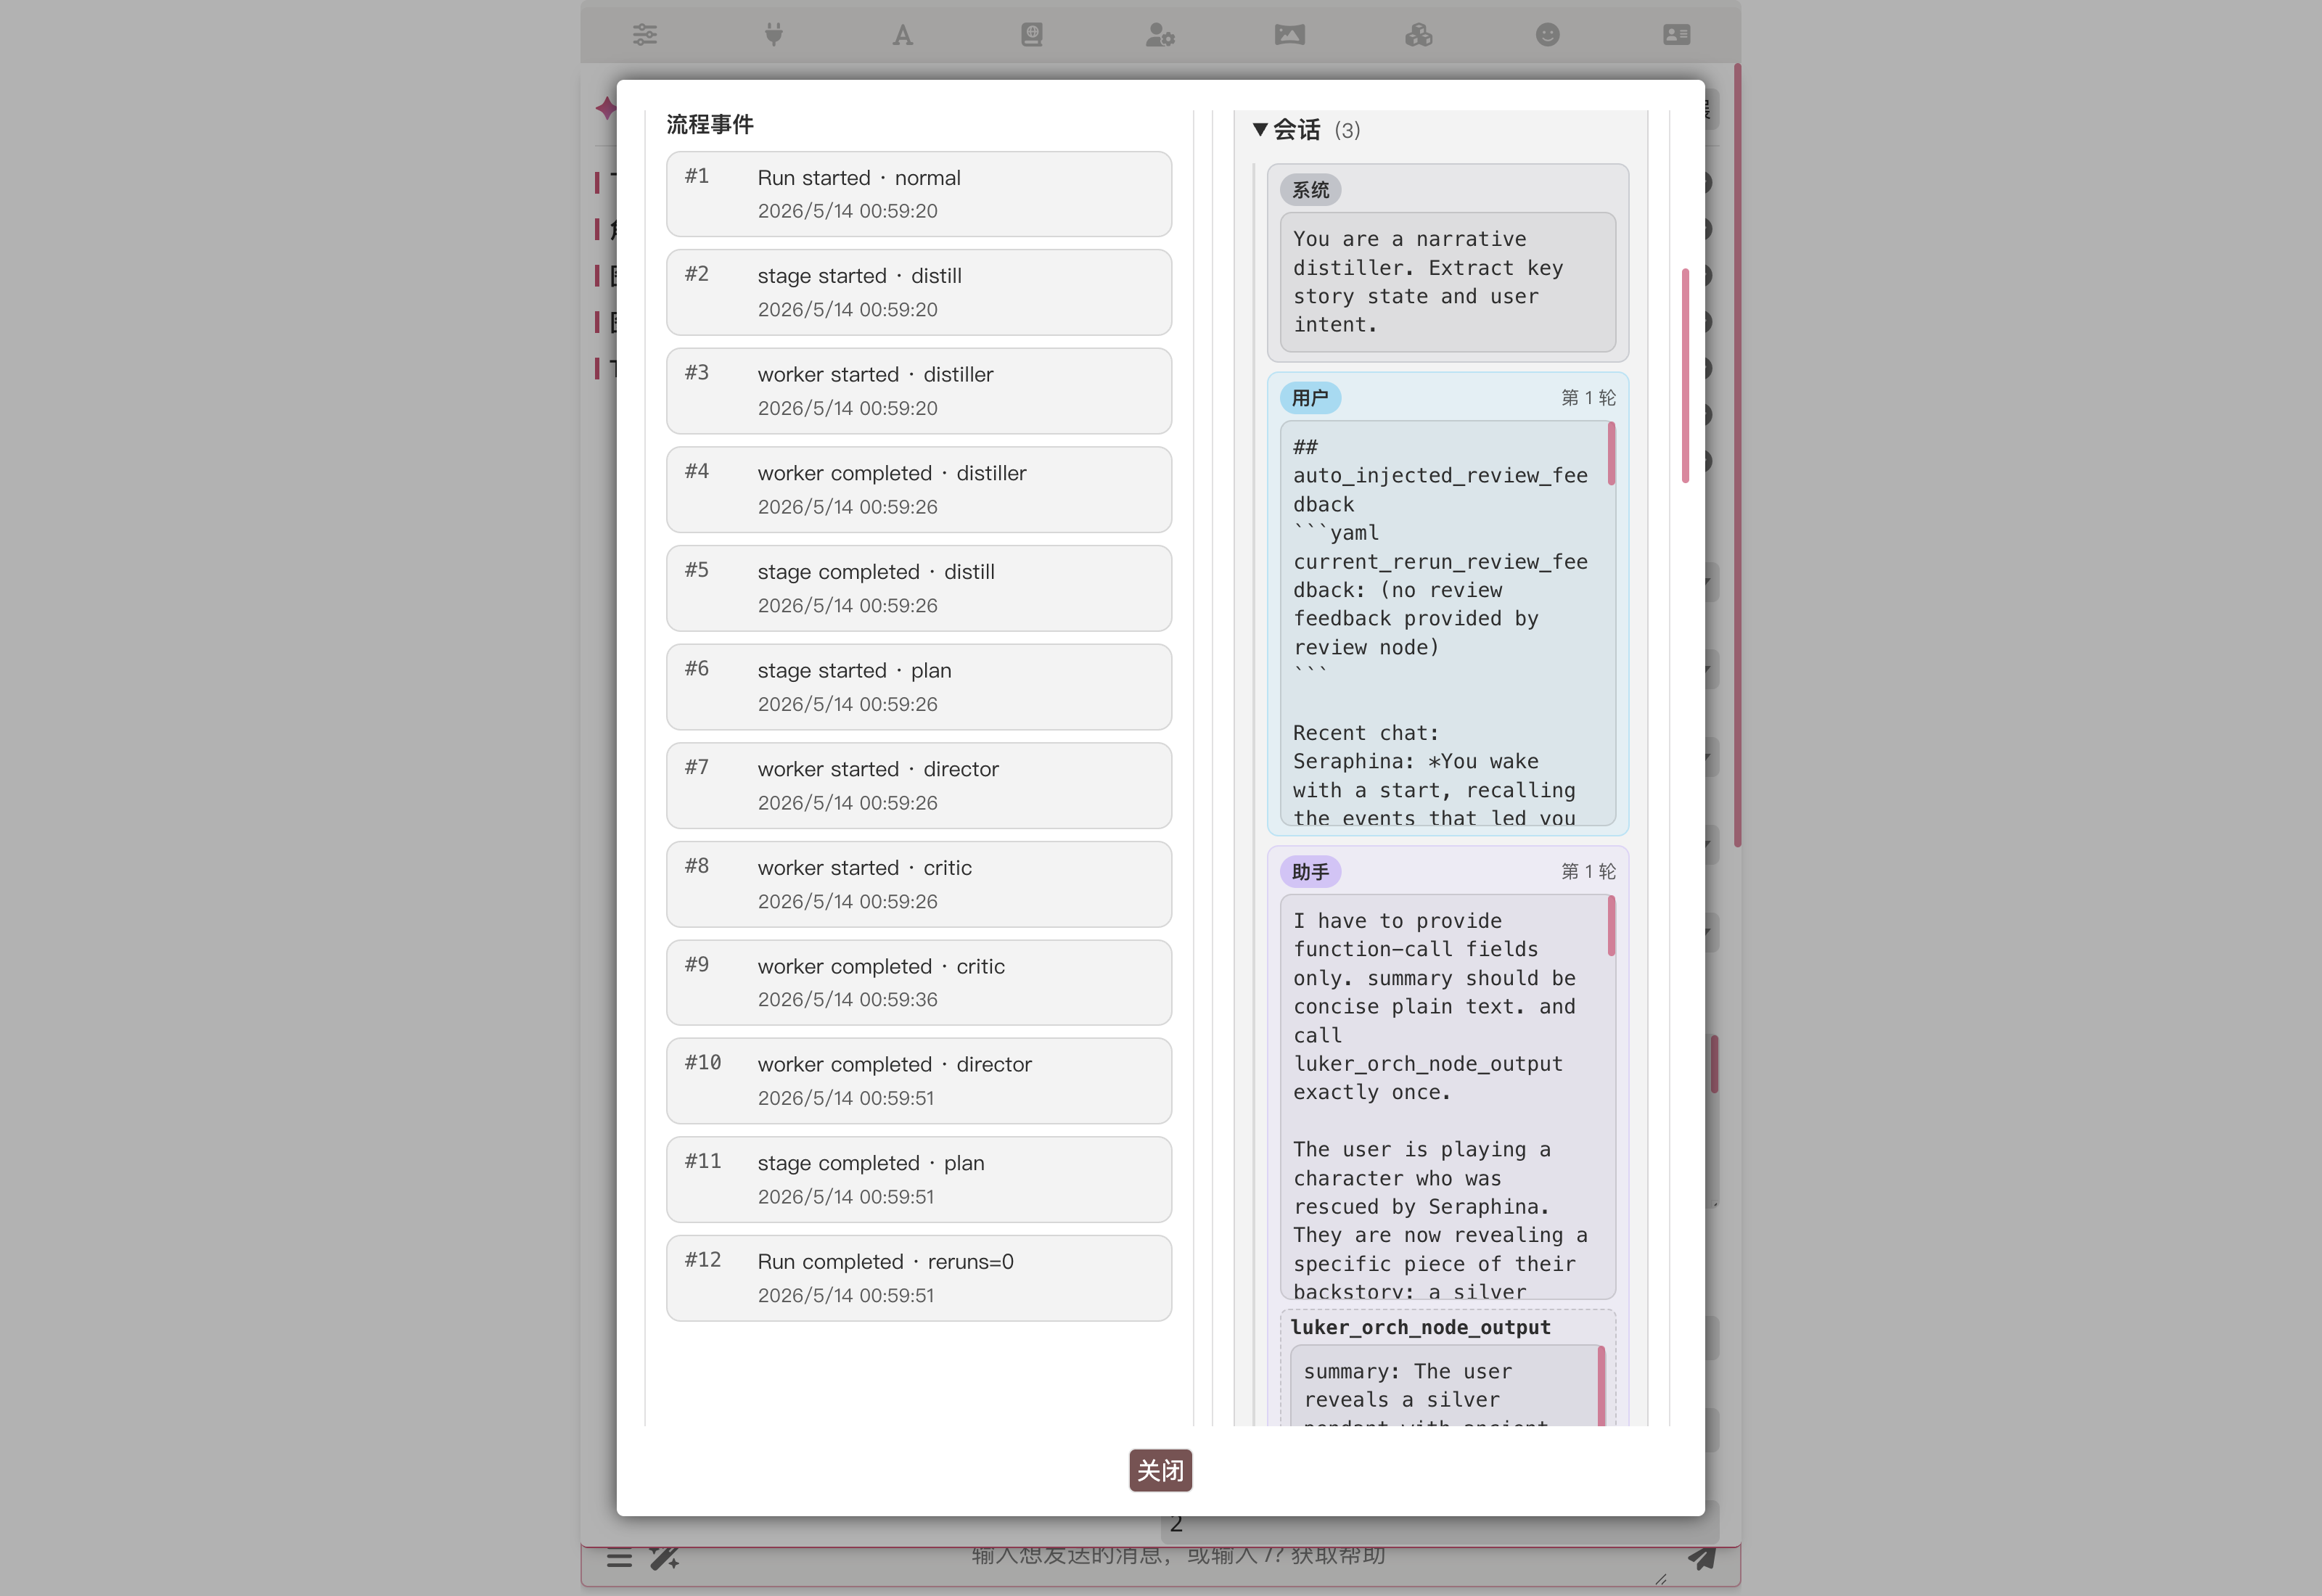The height and width of the screenshot is (1596, 2322).
Task: Click the 助手 role badge
Action: [x=1310, y=872]
